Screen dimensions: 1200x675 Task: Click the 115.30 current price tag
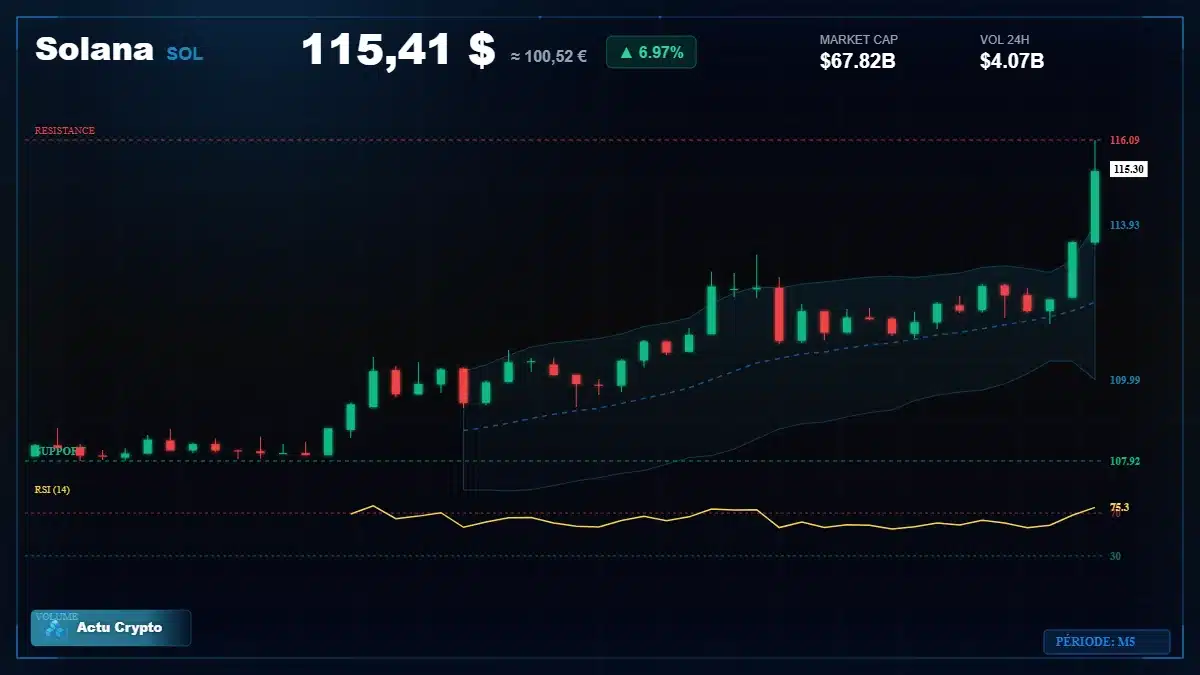(x=1129, y=169)
